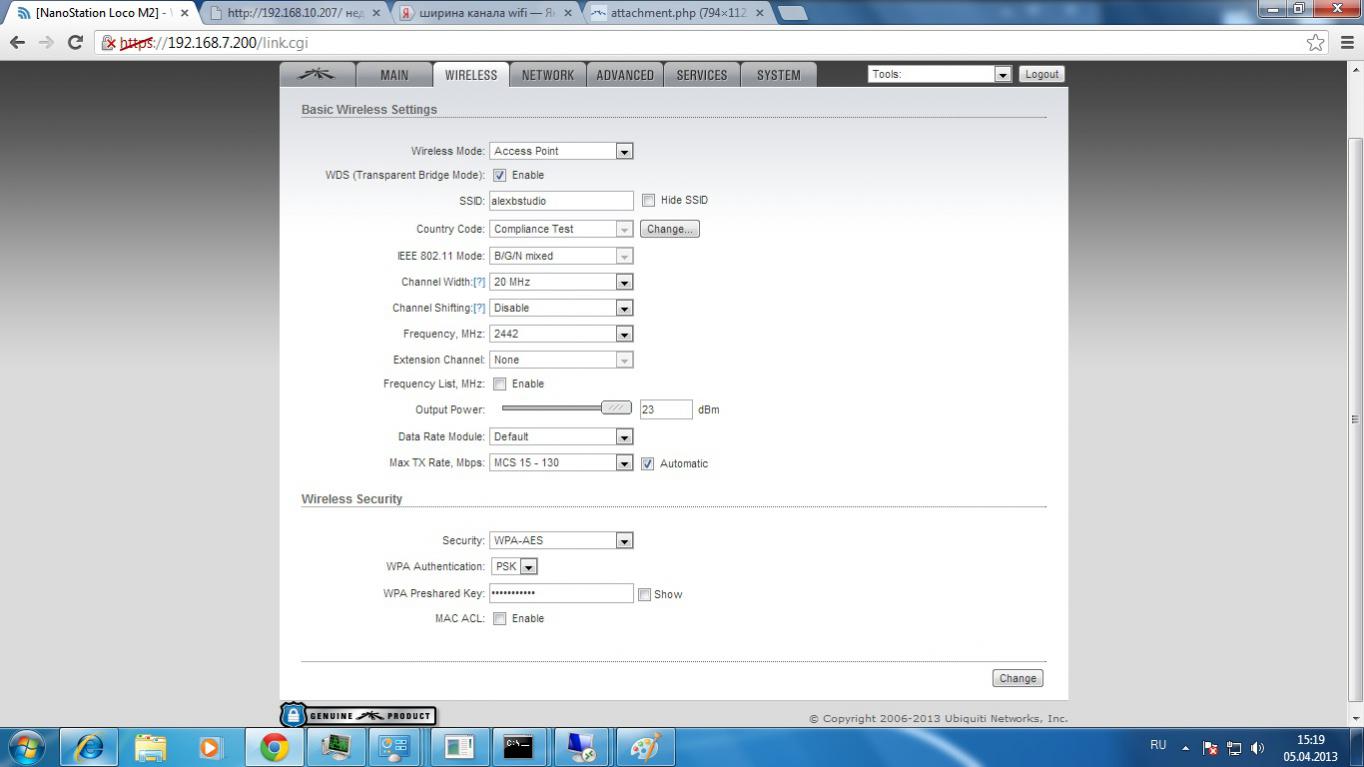Go back with the browser back arrow

[x=17, y=42]
